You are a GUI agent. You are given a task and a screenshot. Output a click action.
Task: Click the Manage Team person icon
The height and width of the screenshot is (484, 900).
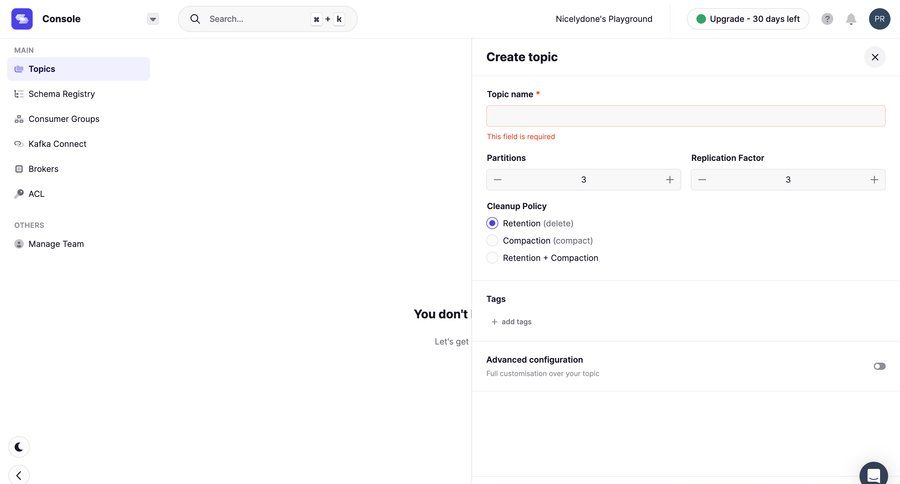tap(19, 244)
